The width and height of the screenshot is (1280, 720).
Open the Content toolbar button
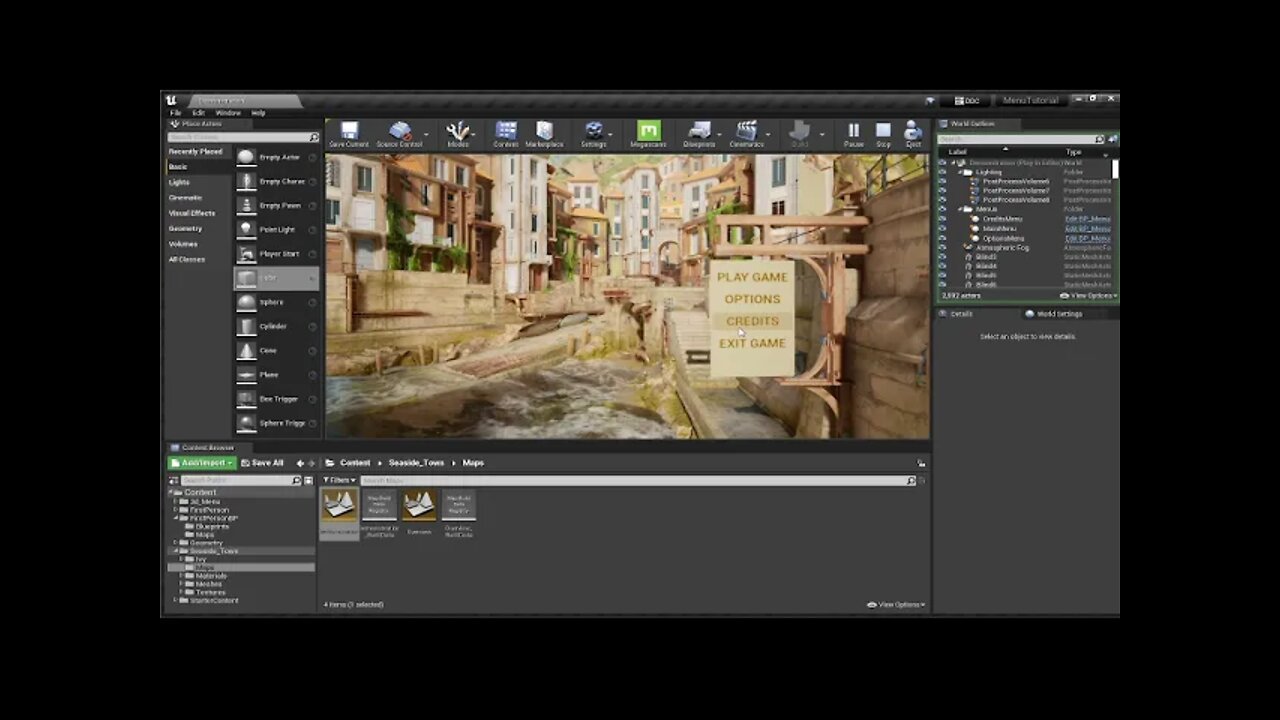pyautogui.click(x=506, y=134)
